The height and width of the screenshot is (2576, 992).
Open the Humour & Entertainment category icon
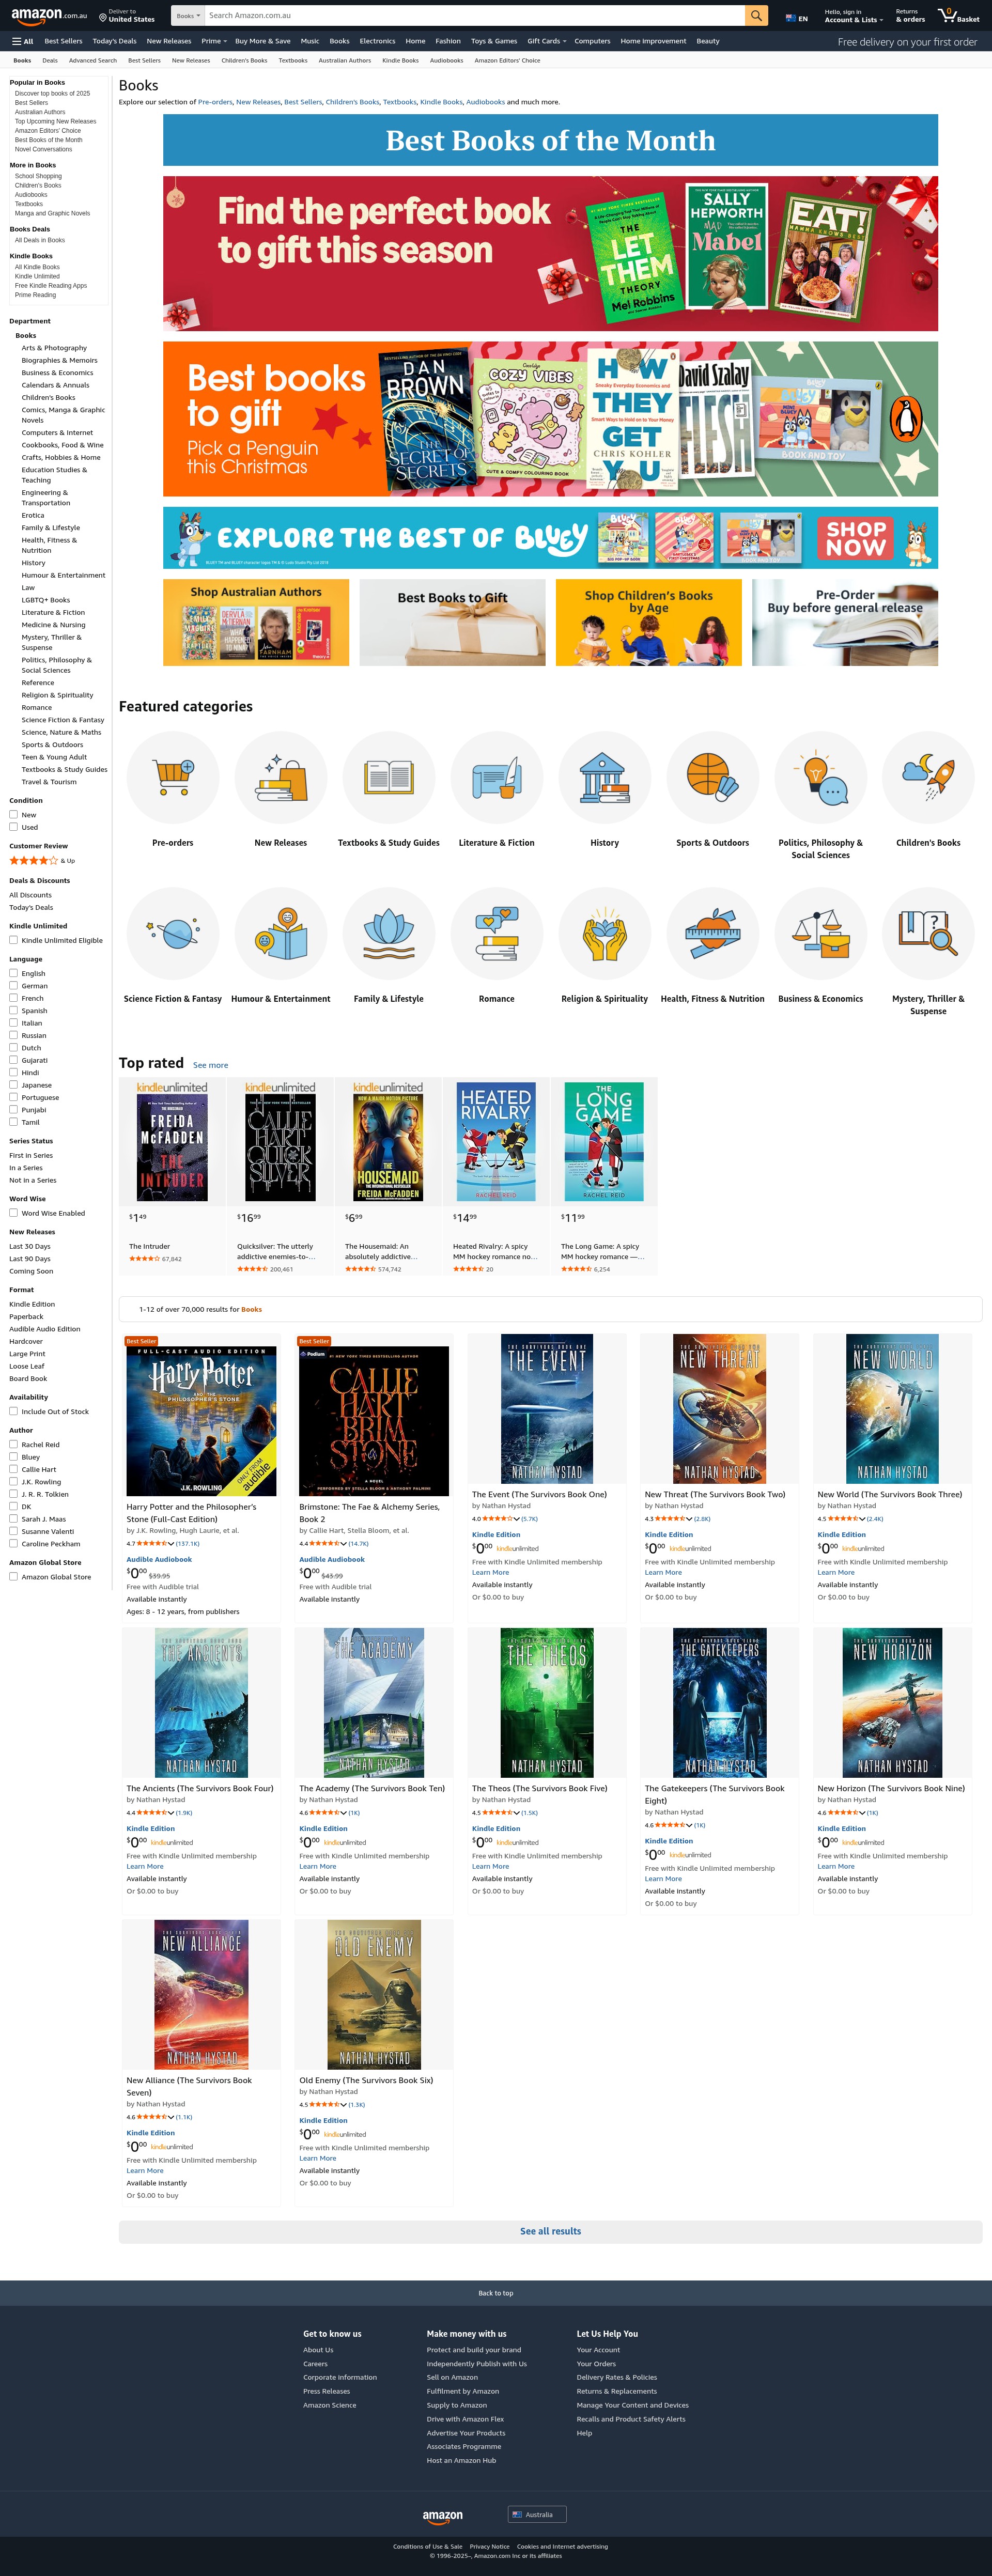(x=281, y=933)
